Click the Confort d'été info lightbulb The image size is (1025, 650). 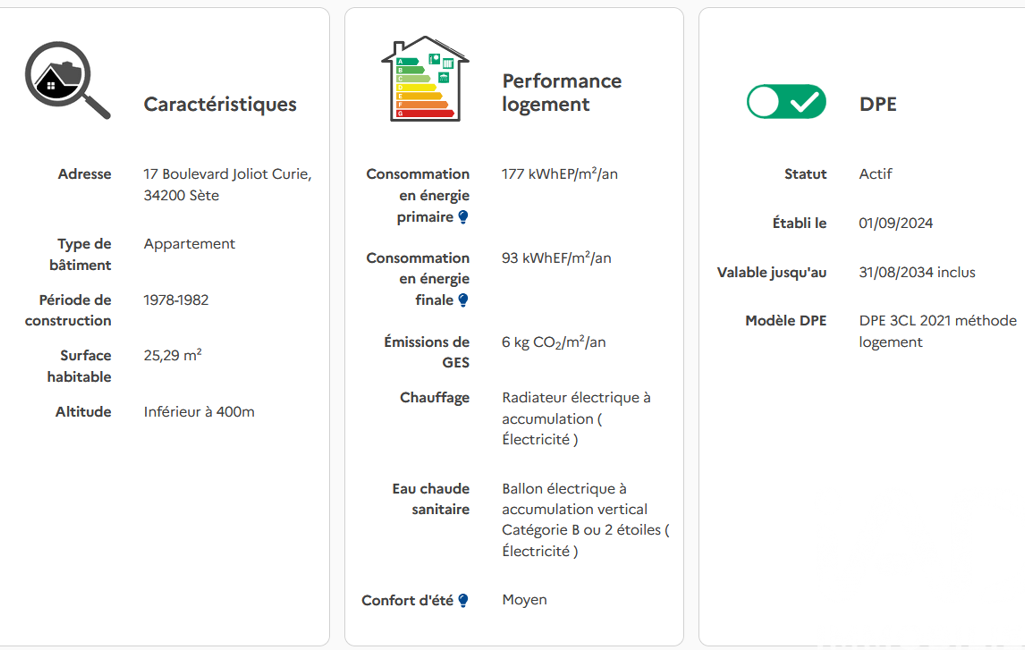coord(463,601)
